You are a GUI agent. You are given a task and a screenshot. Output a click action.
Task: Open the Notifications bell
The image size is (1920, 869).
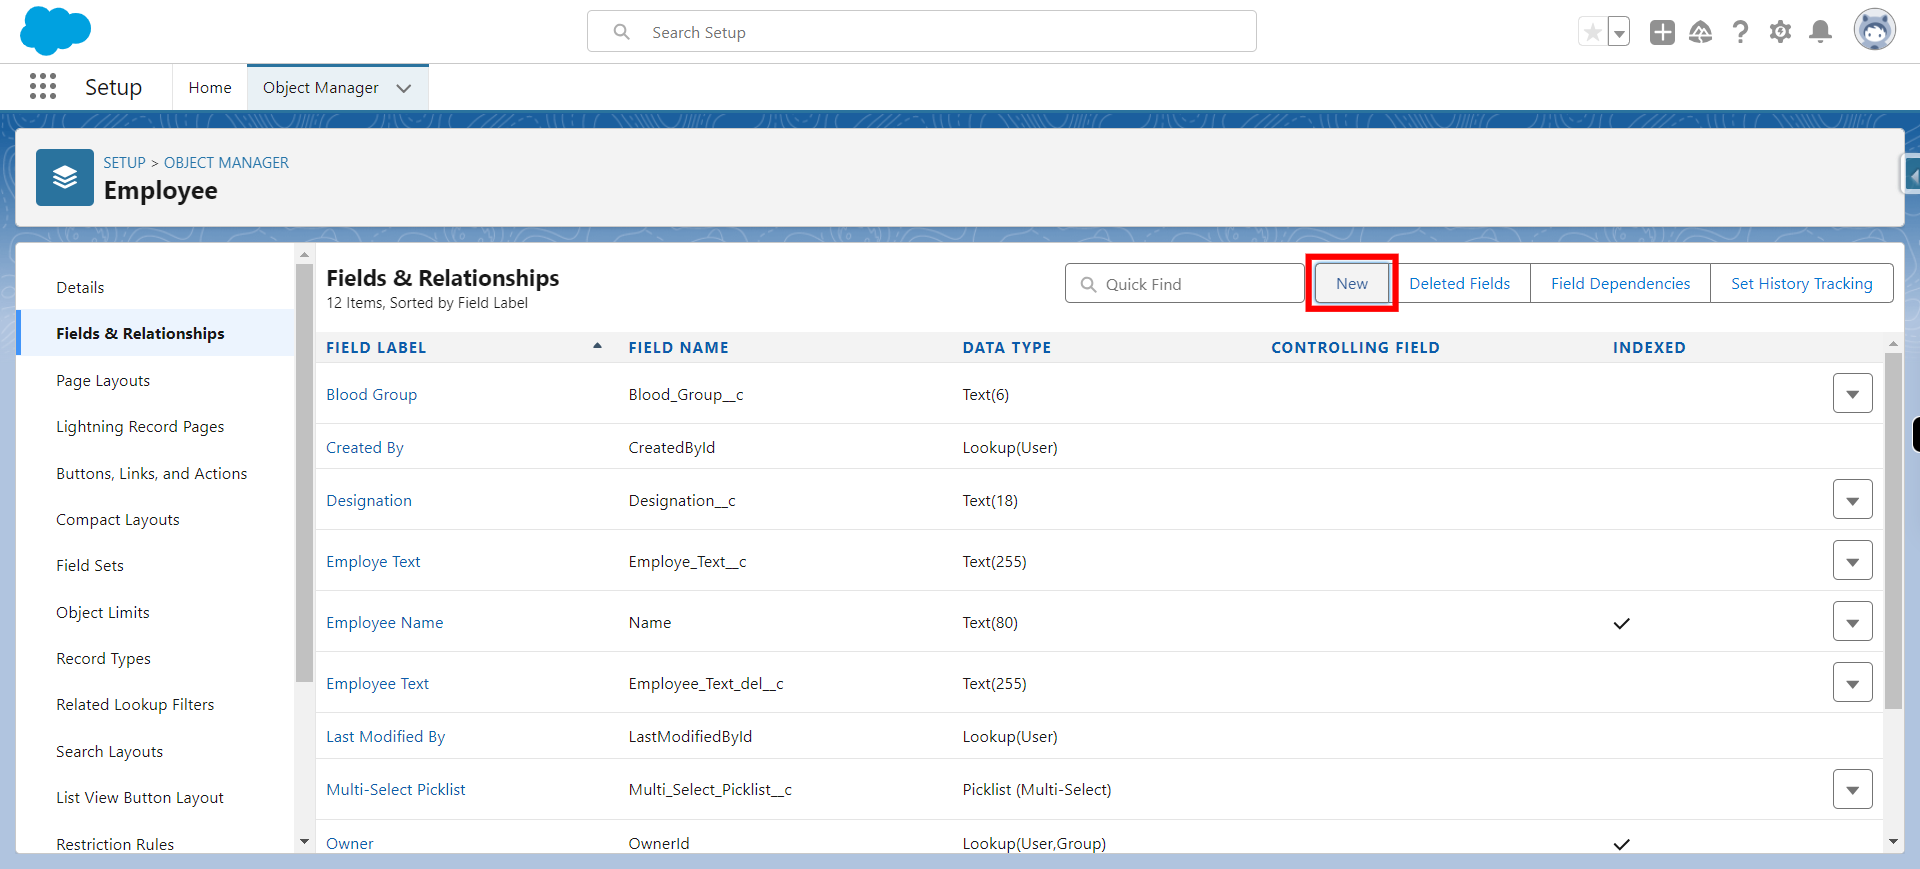tap(1821, 32)
